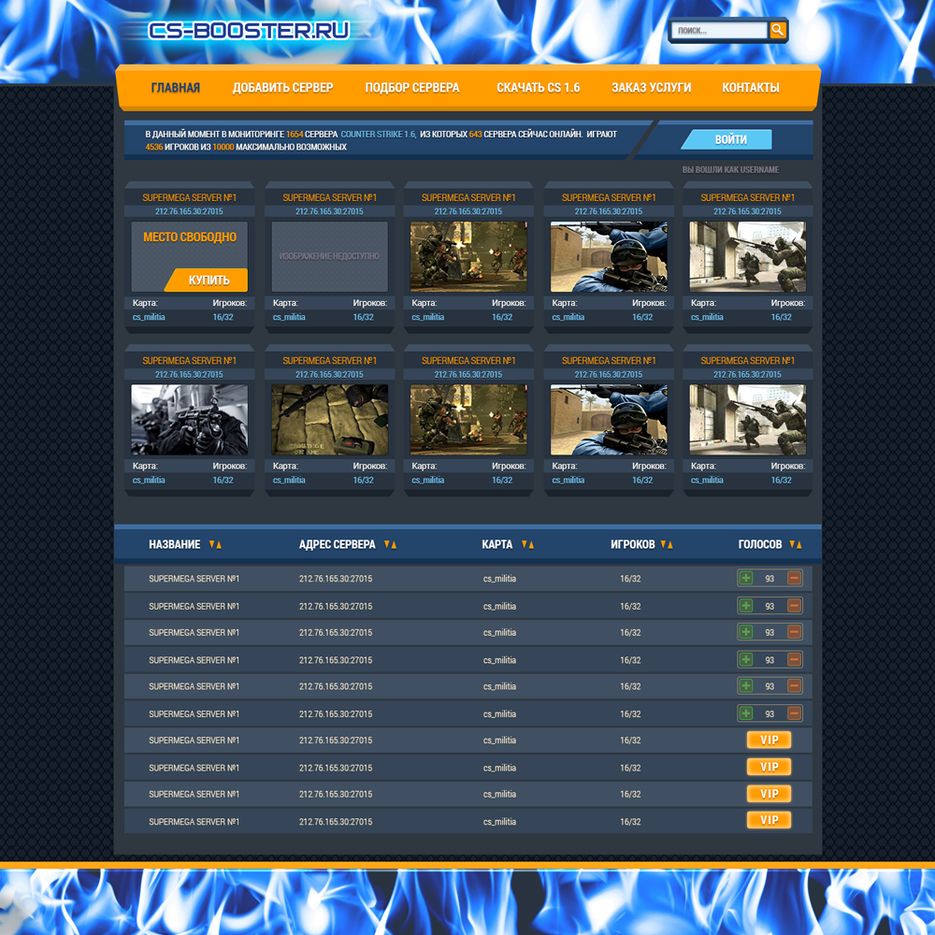
Task: Click the Counter Strike 1.6 link text
Action: [378, 134]
